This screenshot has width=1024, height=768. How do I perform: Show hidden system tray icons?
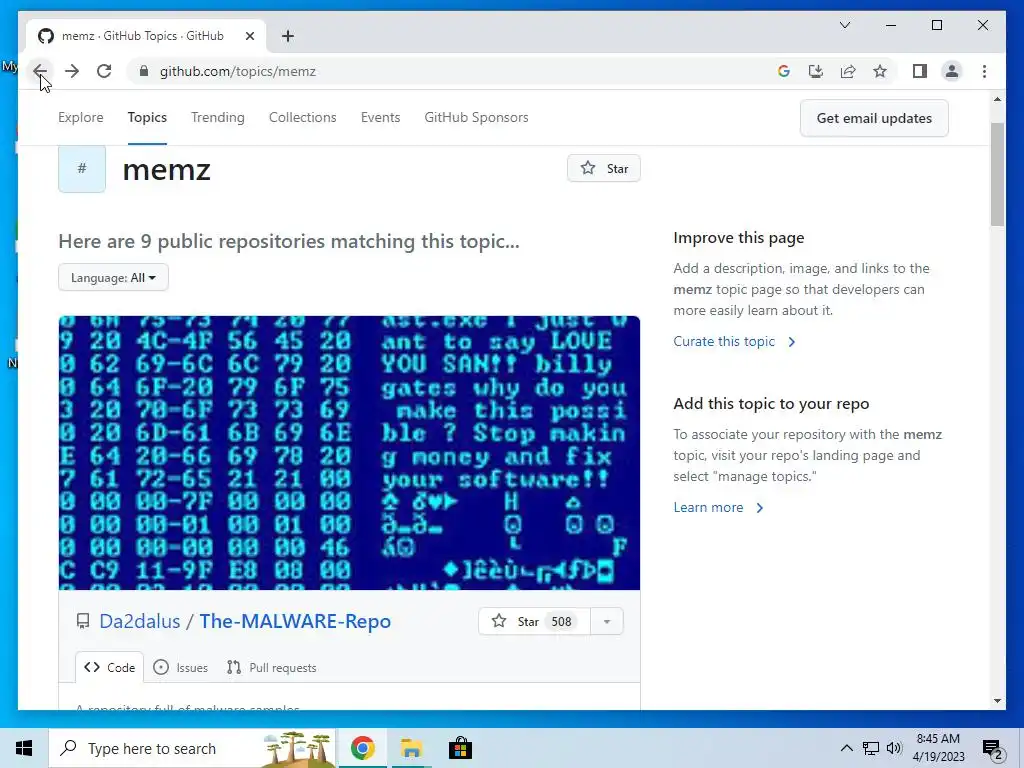846,748
